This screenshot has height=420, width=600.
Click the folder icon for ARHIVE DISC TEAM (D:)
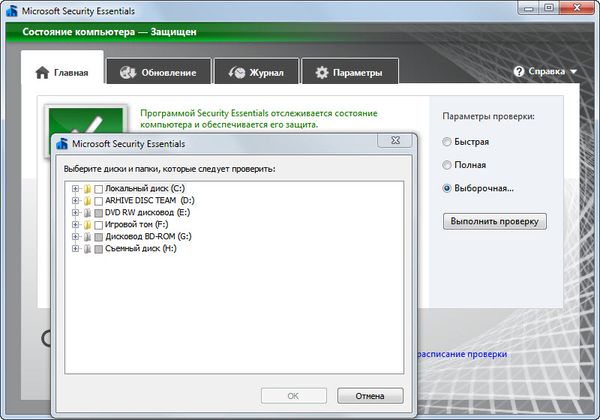[x=88, y=200]
